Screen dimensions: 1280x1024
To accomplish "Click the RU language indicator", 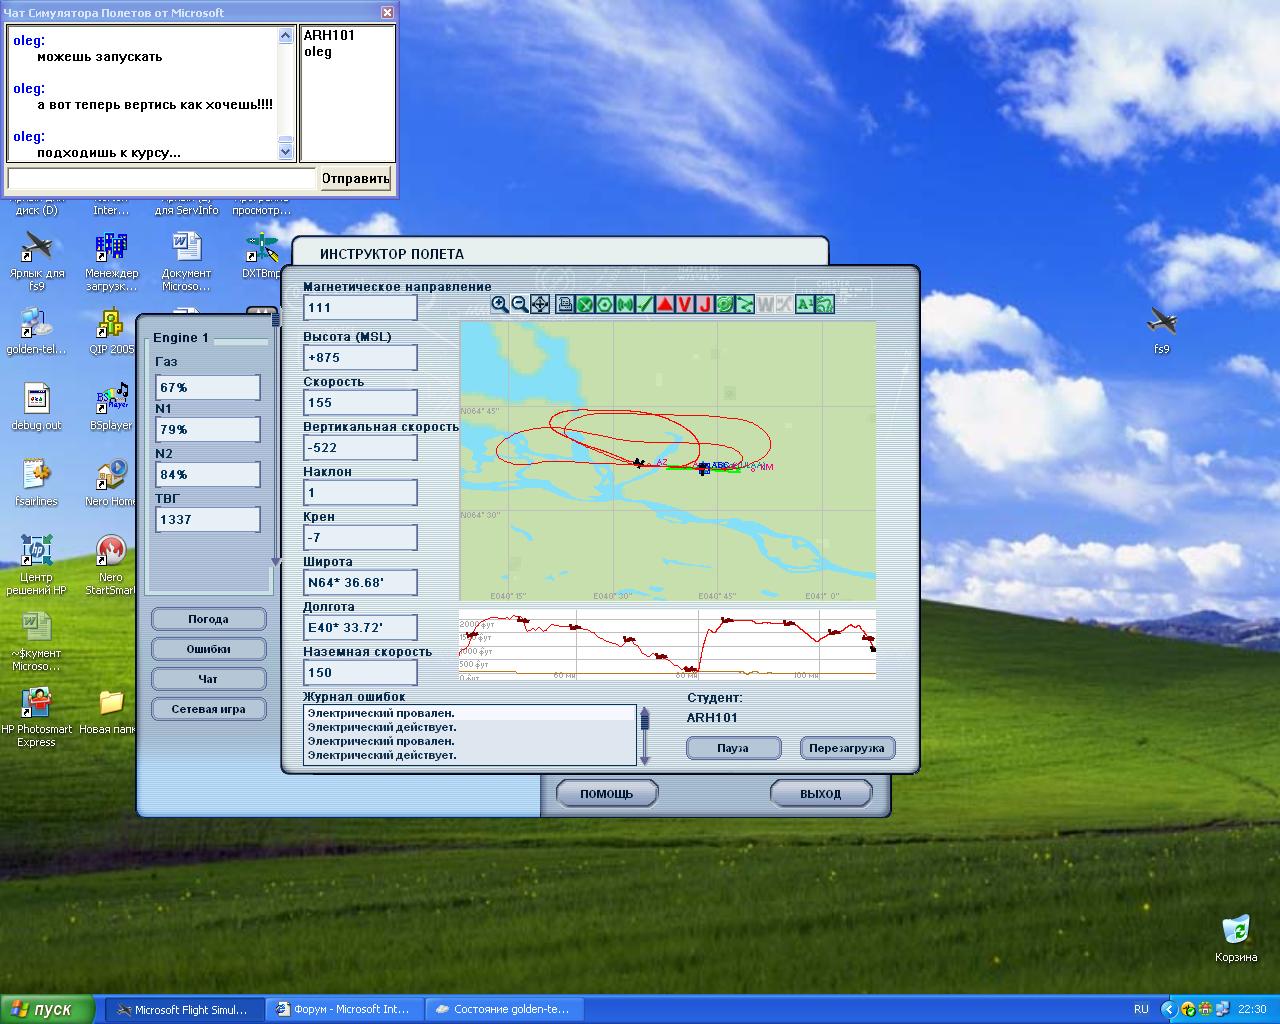I will 1141,1009.
